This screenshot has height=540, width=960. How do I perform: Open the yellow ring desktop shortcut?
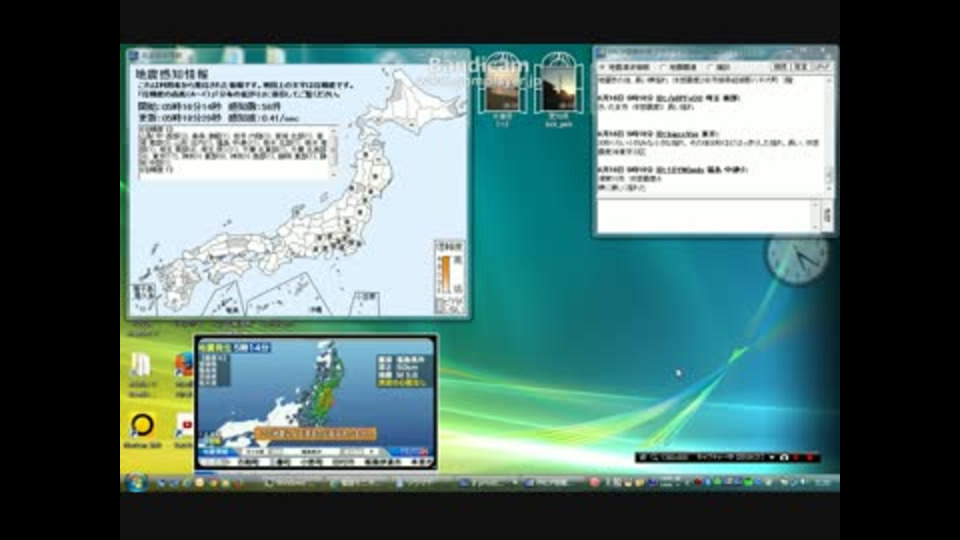[x=142, y=426]
